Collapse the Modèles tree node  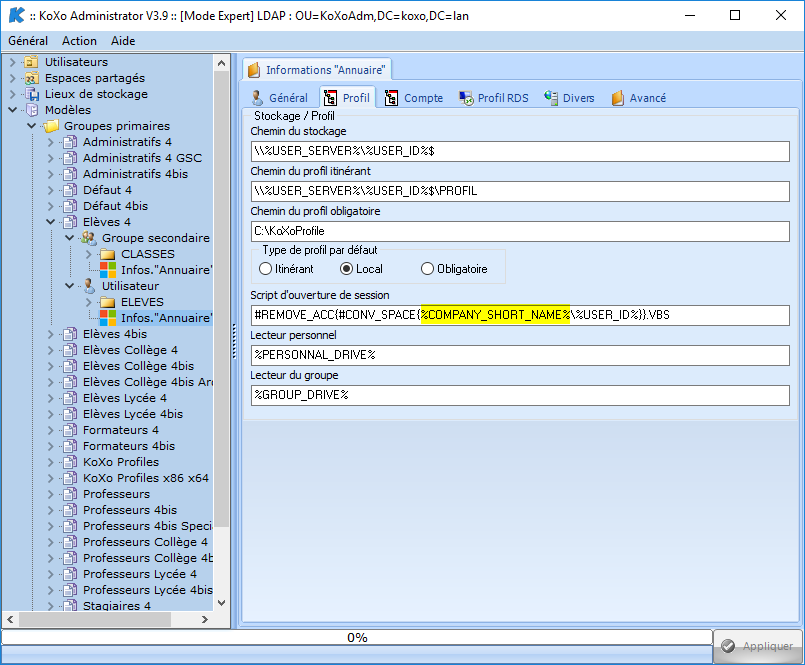tap(13, 110)
